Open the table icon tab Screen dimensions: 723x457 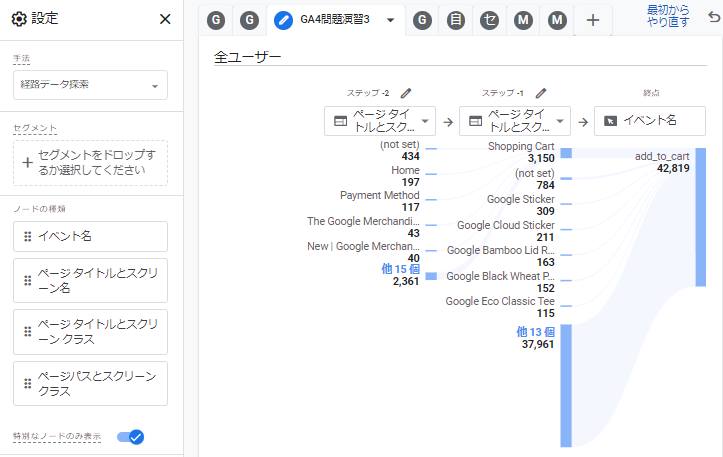(x=456, y=20)
